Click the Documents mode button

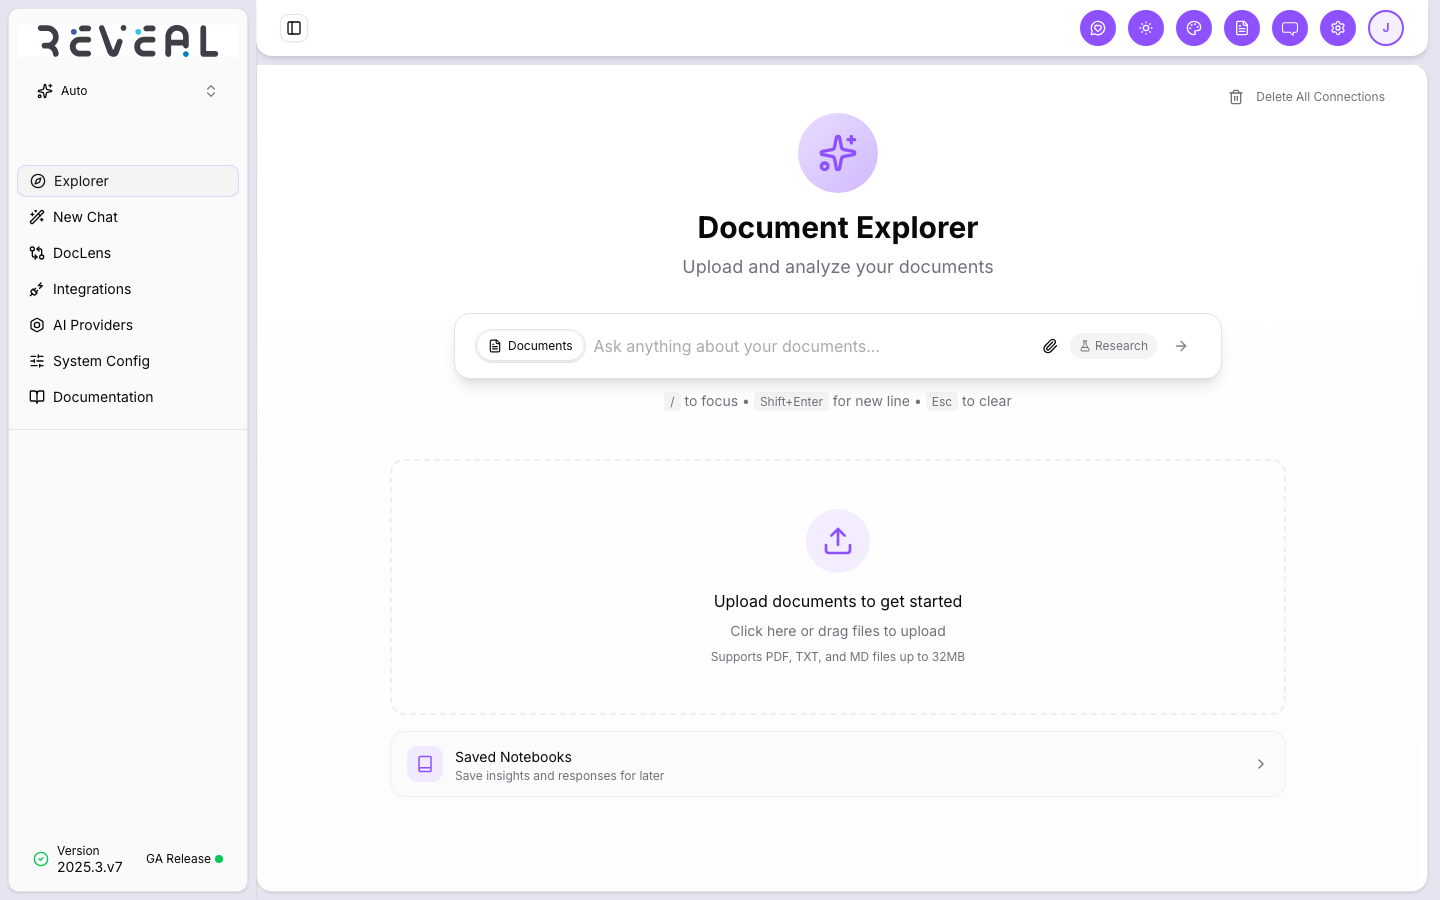click(530, 346)
